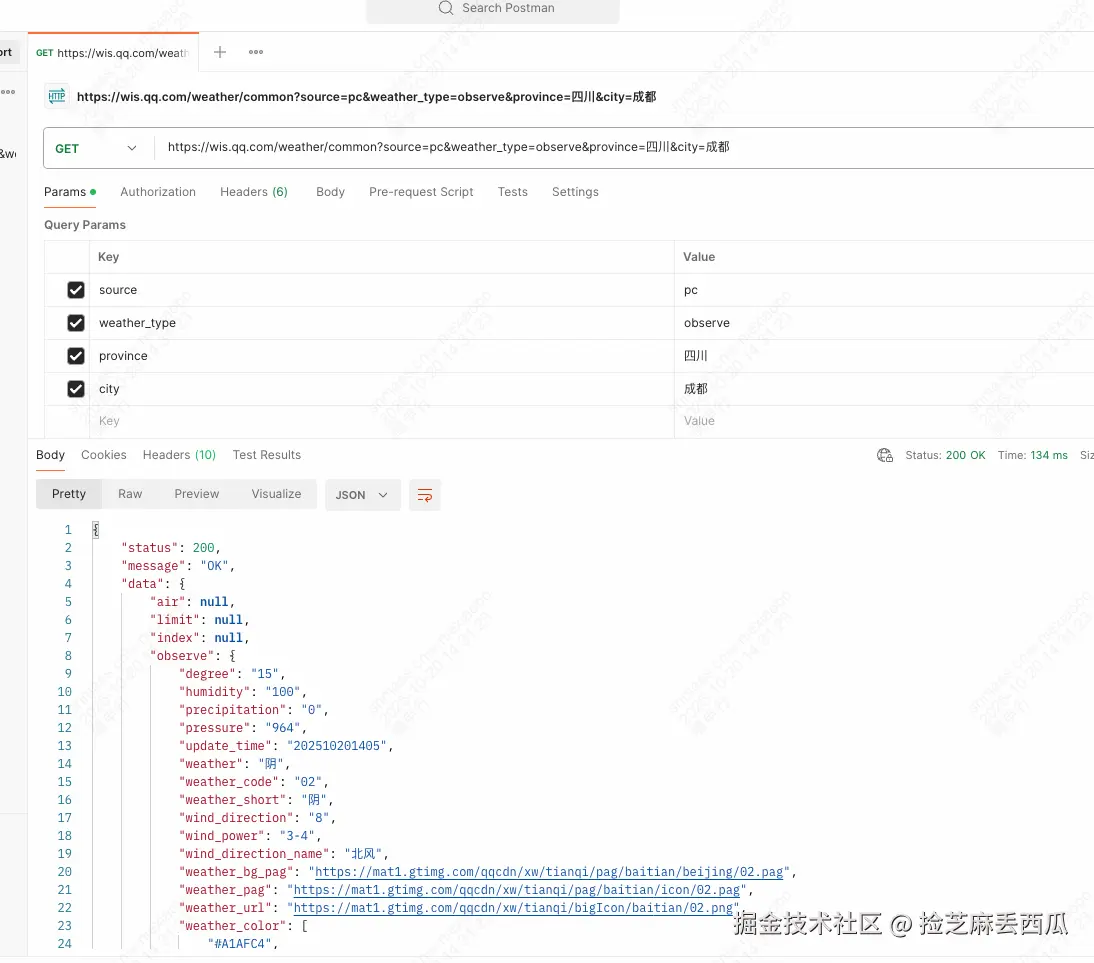
Task: Click the value cell 'pc'
Action: [x=884, y=290]
